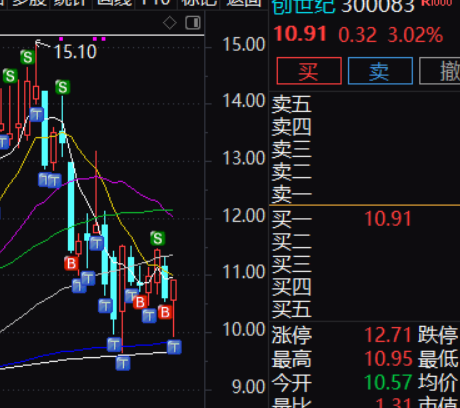Click the topmost green S sell marker
This screenshot has width=460, height=408.
click(x=27, y=57)
